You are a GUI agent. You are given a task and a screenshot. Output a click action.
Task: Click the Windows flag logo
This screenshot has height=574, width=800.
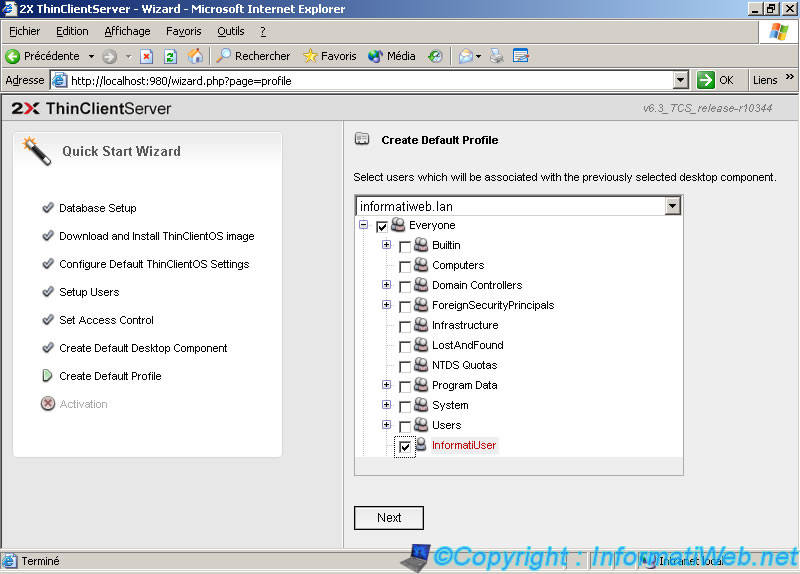(779, 32)
